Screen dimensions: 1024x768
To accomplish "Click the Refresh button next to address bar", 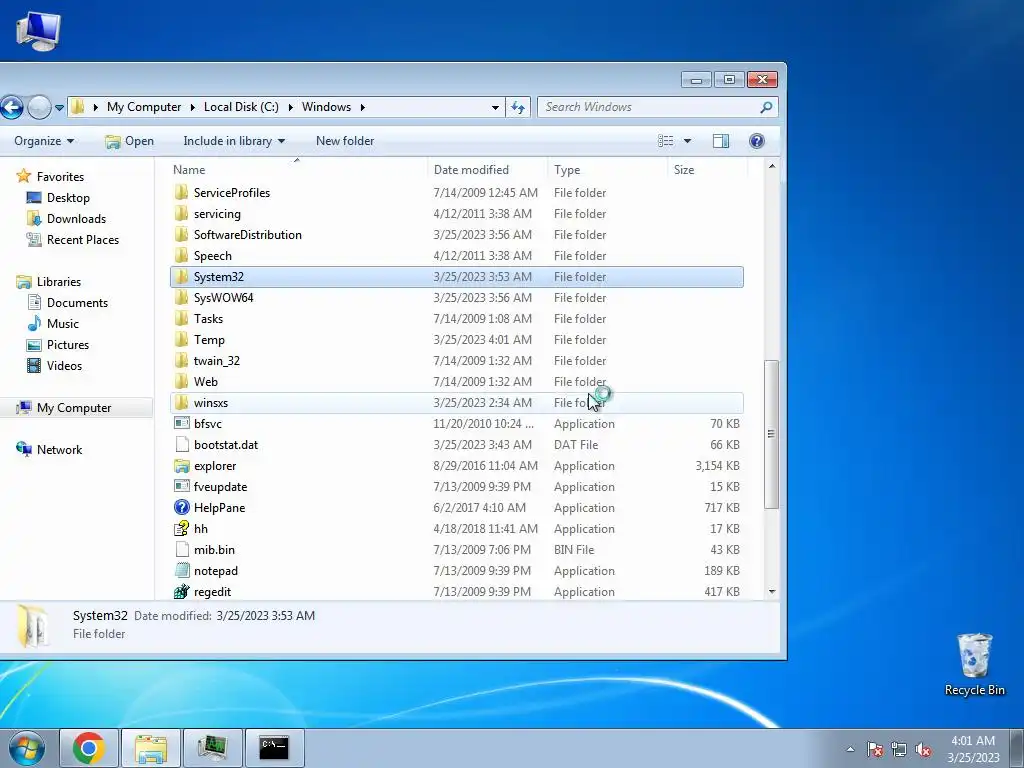I will click(x=518, y=108).
